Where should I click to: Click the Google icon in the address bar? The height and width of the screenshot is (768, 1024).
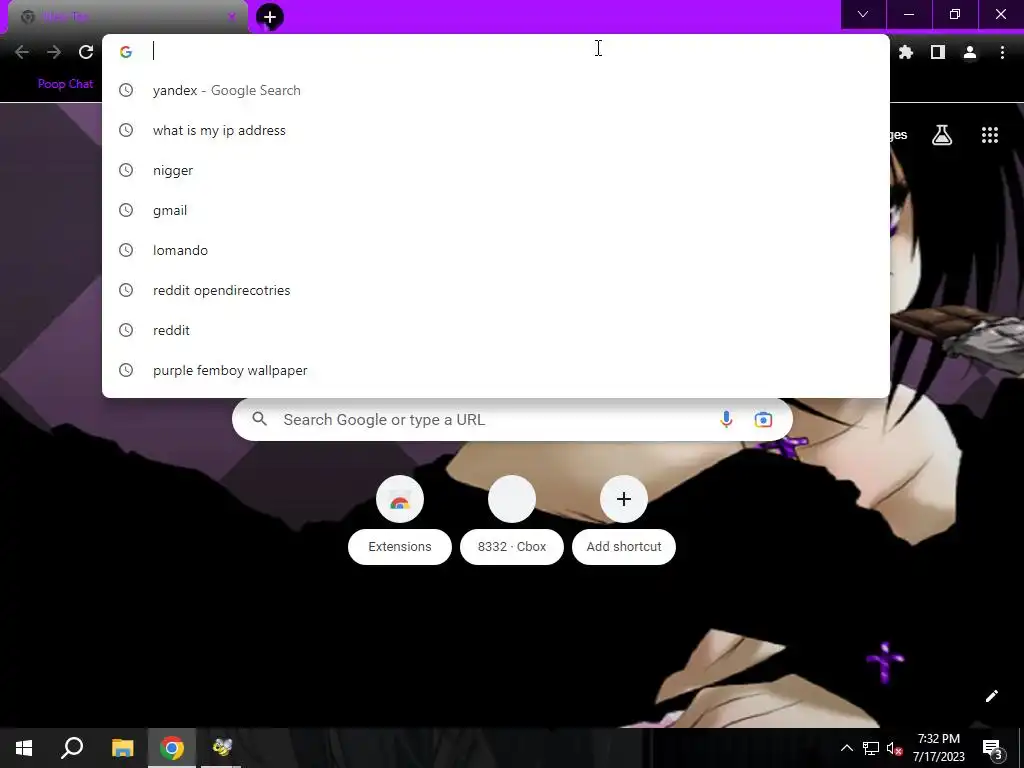(x=126, y=52)
